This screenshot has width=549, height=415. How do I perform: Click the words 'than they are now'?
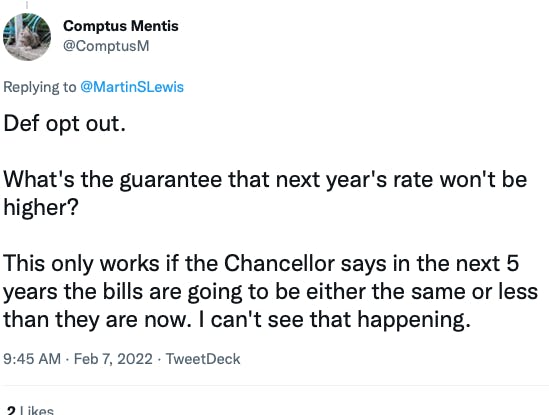click(x=95, y=319)
